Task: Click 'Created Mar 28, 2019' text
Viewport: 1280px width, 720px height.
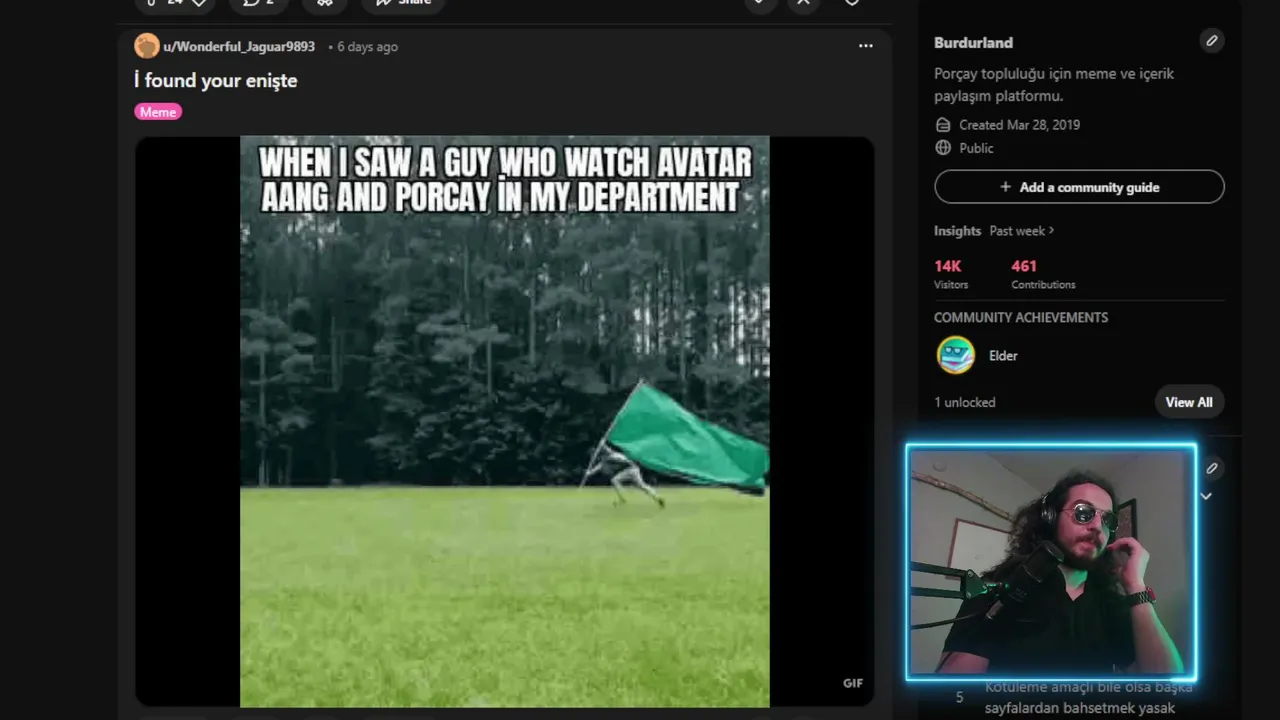Action: click(x=1019, y=125)
